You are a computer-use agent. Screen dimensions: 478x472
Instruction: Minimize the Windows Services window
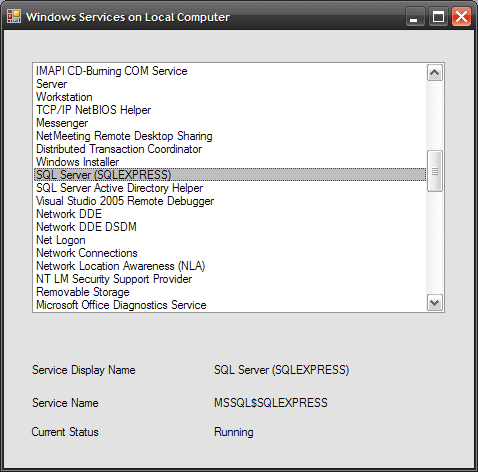pos(415,16)
